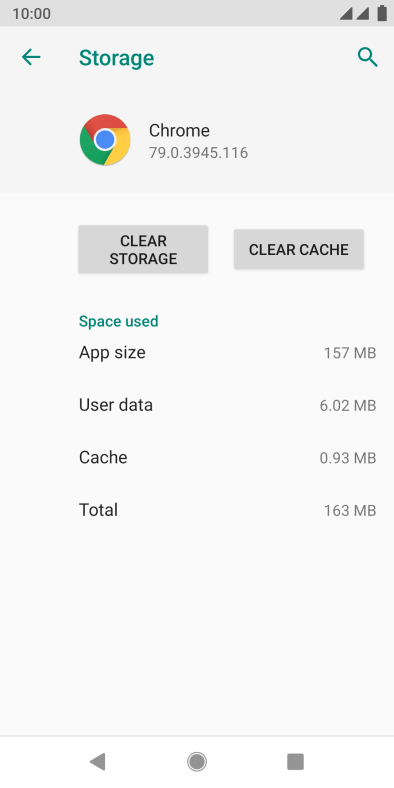The width and height of the screenshot is (394, 788).
Task: Tap the Android back navigation triangle
Action: [97, 761]
